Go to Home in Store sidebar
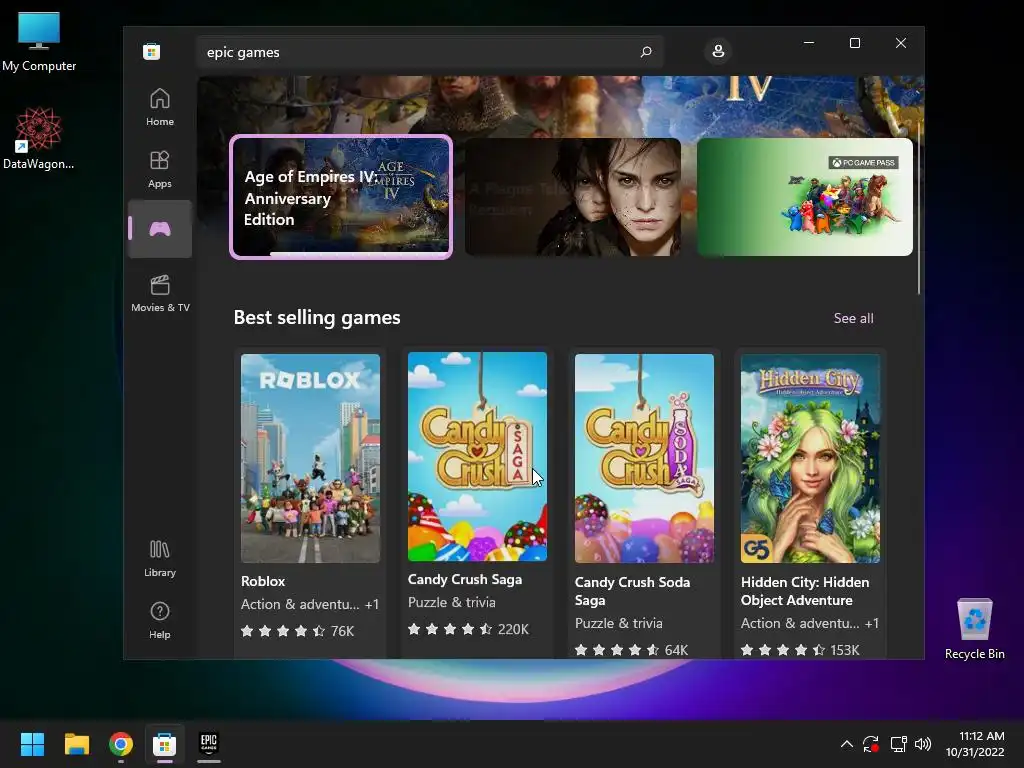Viewport: 1024px width, 768px height. 160,107
